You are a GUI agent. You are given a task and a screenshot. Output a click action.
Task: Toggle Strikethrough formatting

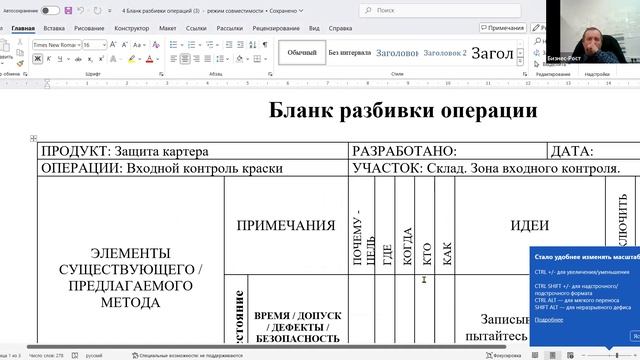pyautogui.click(x=78, y=59)
